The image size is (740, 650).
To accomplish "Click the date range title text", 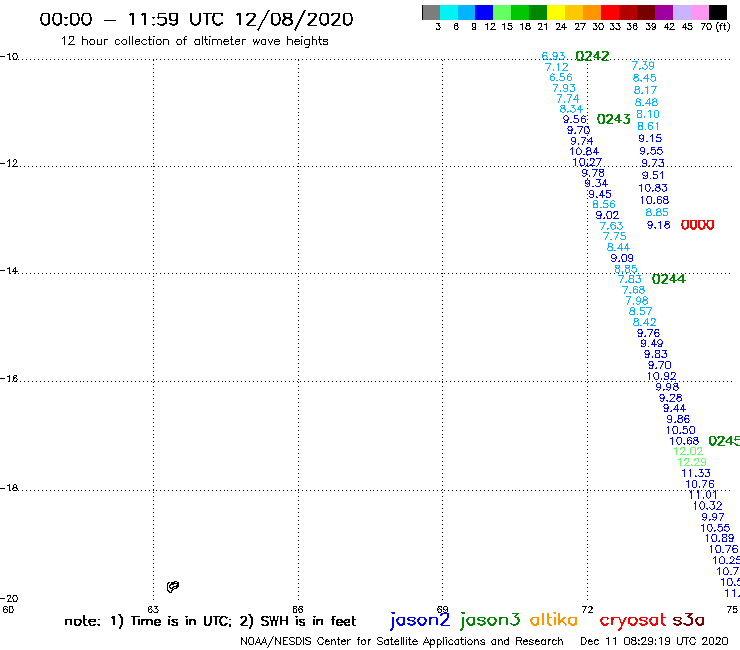I will (x=196, y=19).
